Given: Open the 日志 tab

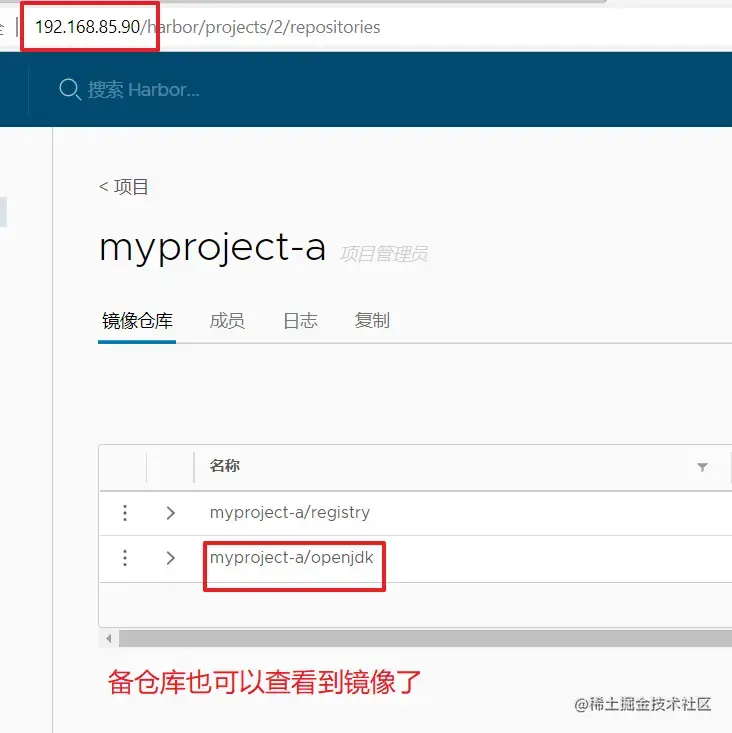Looking at the screenshot, I should coord(300,321).
